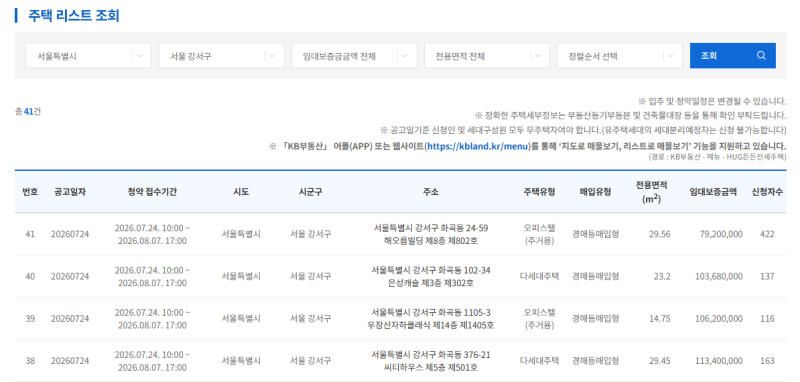Click the 총 41건 total count
This screenshot has height=382, width=800.
[x=28, y=111]
